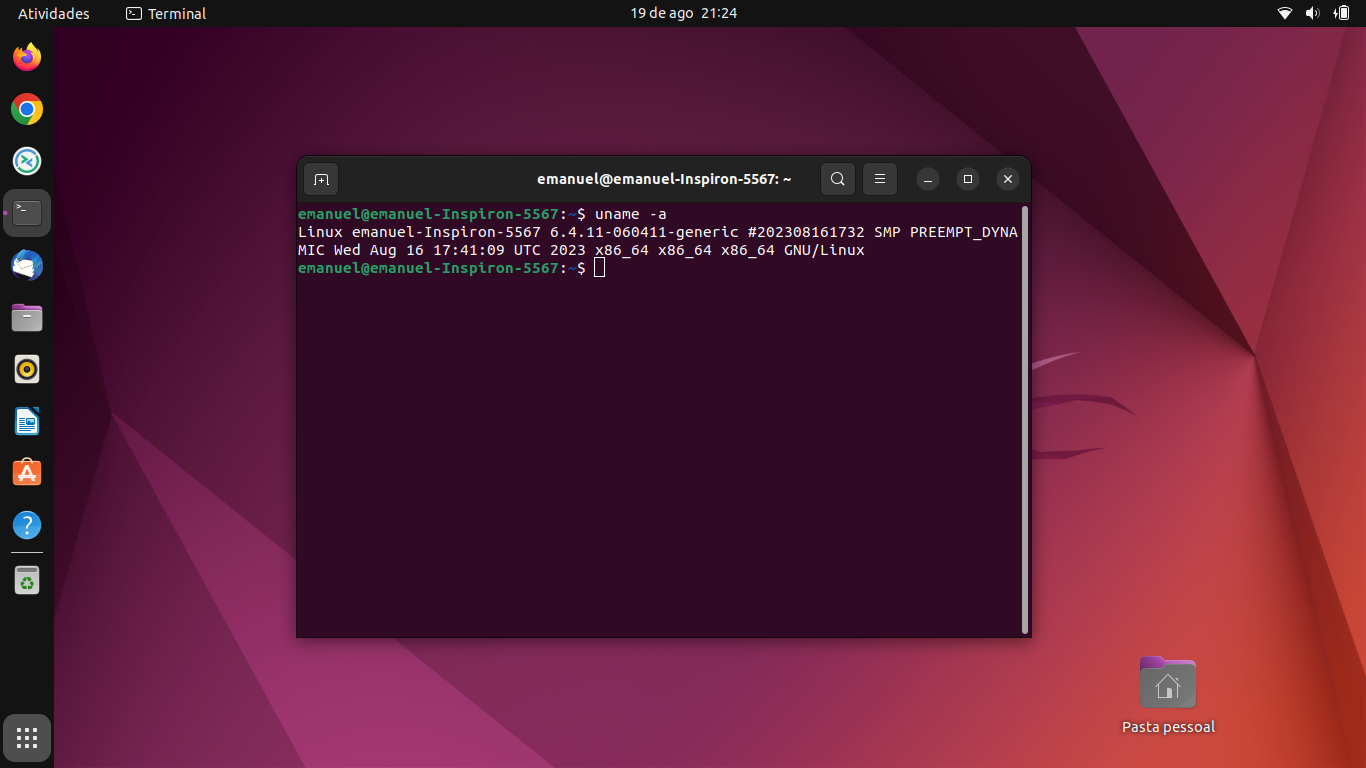Viewport: 1366px width, 768px height.
Task: Open the clock and calendar panel
Action: (x=684, y=14)
